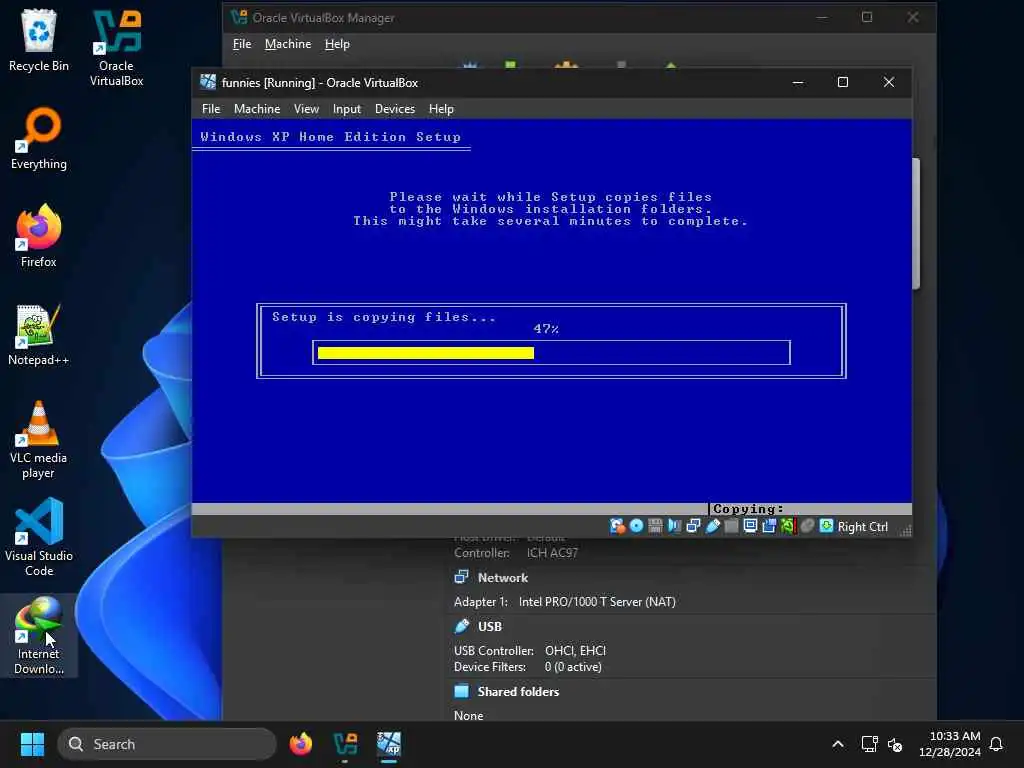Open the File menu of the funnies VM window
Viewport: 1024px width, 768px height.
click(211, 109)
